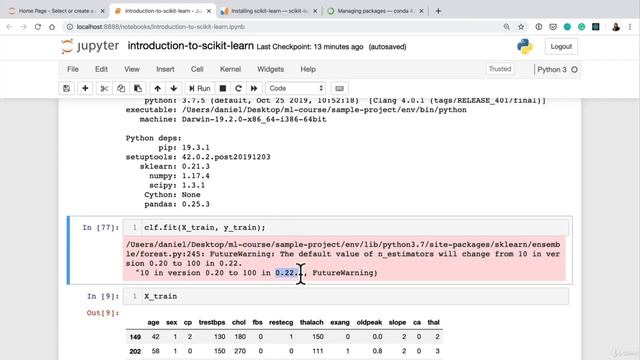Bookmark this page with star icon

521,27
